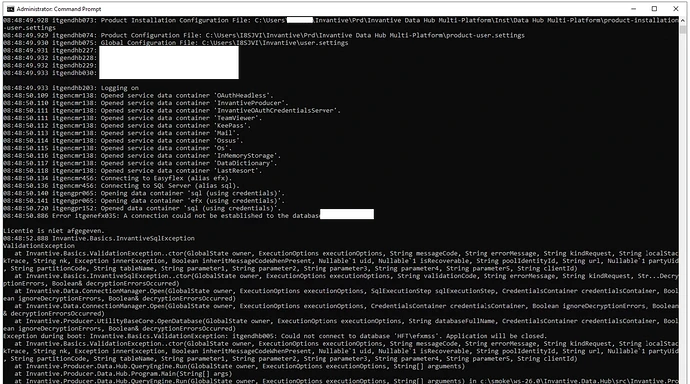The image size is (690, 384).
Task: Click the 'Hub.Program.Main(String[] args)' stack line
Action: tap(123, 373)
